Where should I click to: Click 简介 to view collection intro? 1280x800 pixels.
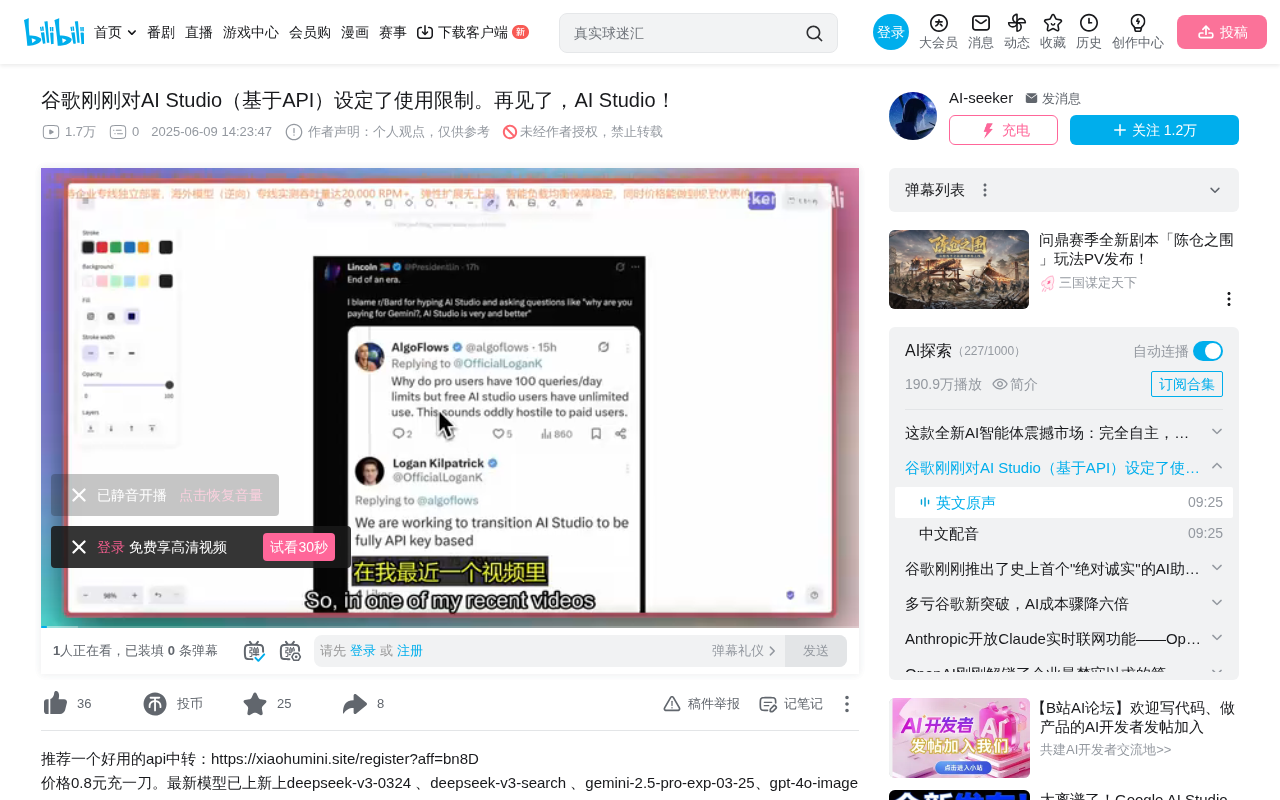coord(1015,384)
